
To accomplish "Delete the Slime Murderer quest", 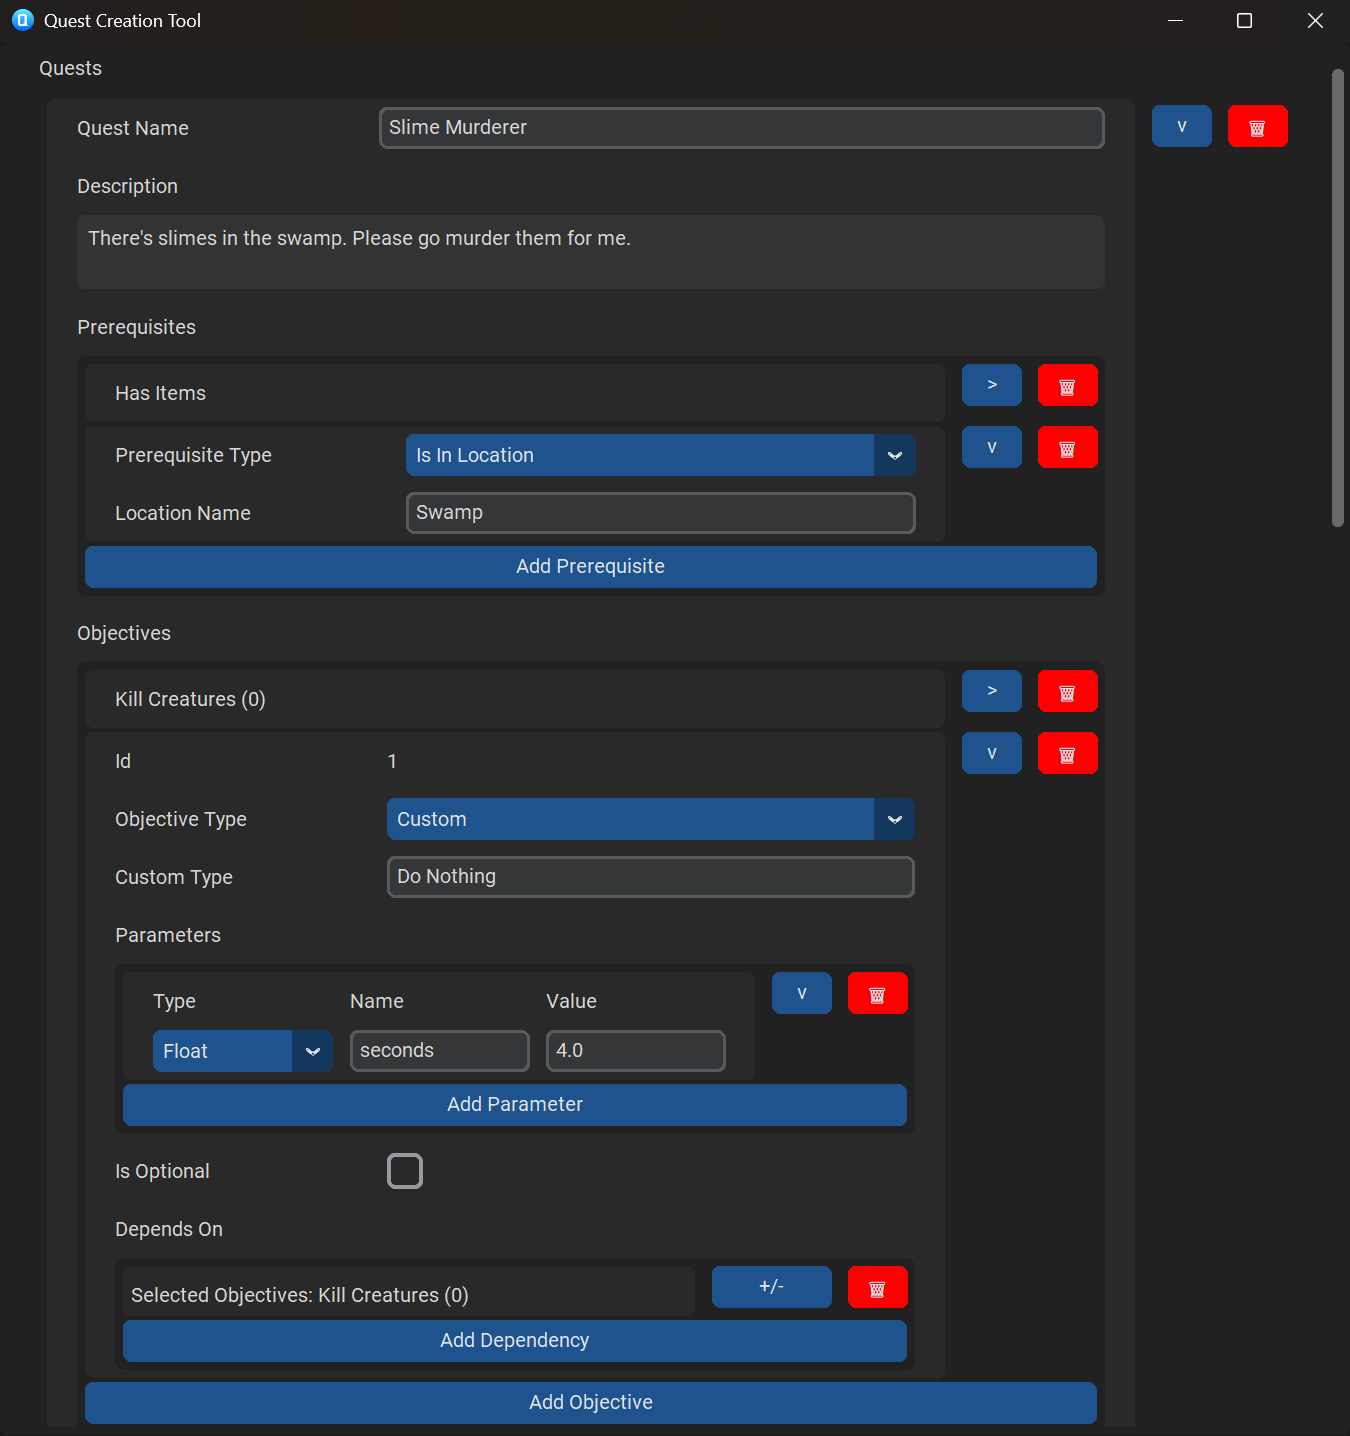I will click(x=1257, y=126).
